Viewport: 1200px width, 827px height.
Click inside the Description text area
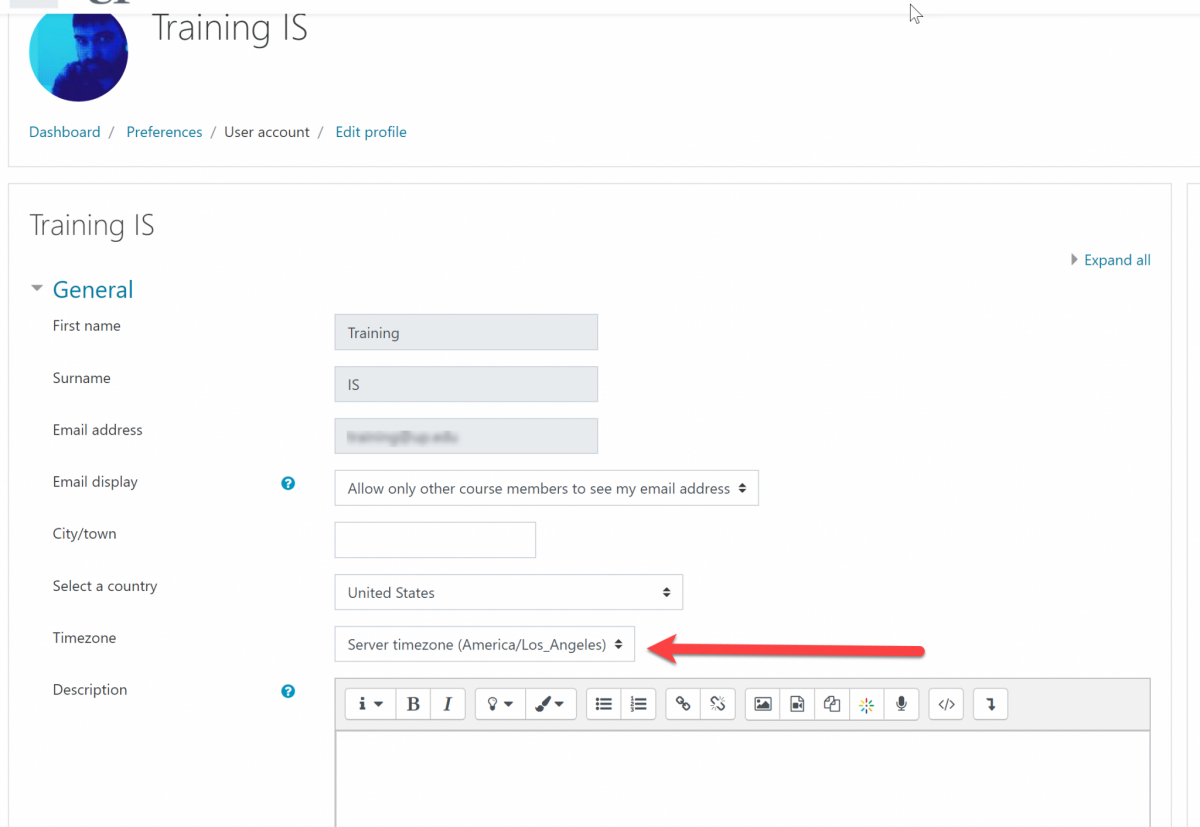(x=742, y=778)
